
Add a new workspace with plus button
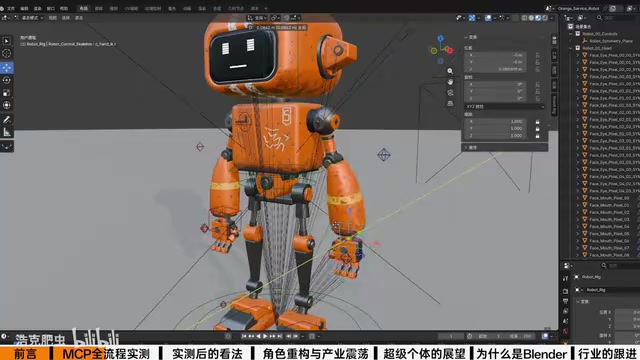click(x=266, y=8)
